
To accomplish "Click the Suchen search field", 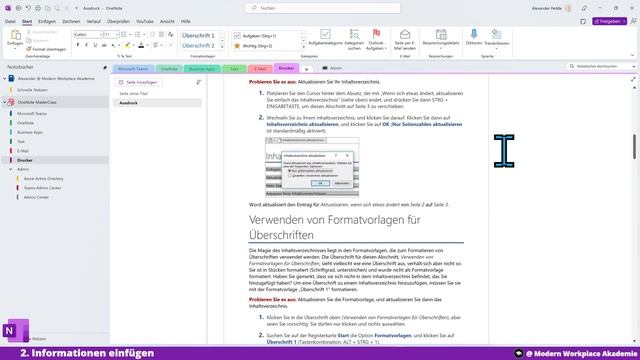I will 322,8.
